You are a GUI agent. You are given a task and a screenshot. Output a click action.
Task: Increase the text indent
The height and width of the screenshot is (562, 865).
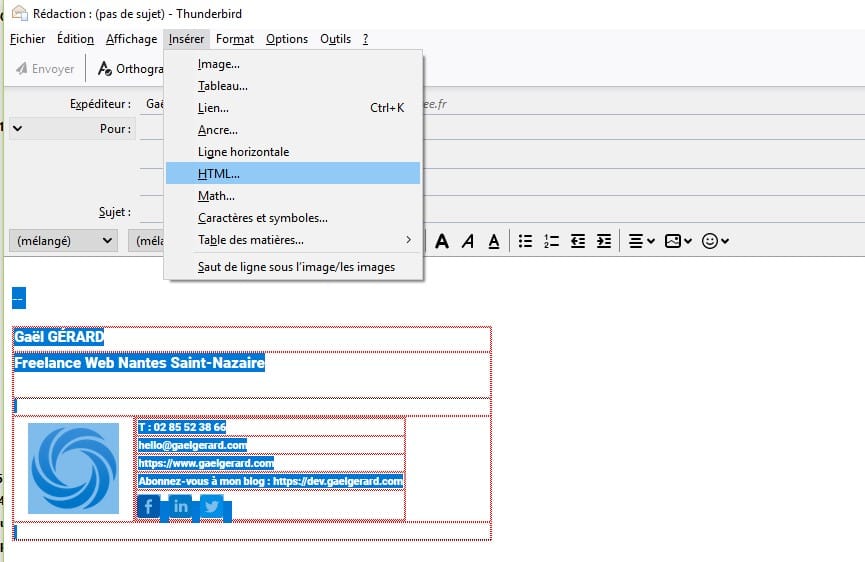coord(603,241)
